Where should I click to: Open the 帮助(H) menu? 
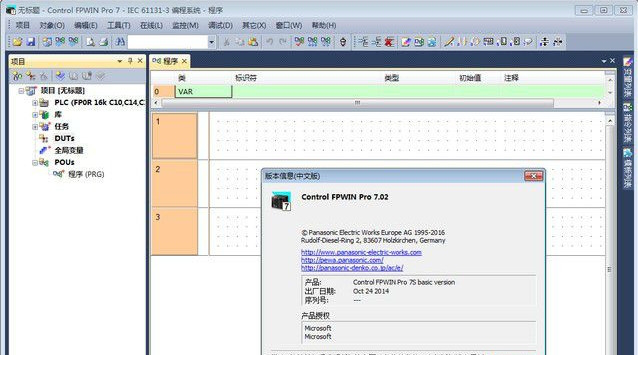[324, 25]
